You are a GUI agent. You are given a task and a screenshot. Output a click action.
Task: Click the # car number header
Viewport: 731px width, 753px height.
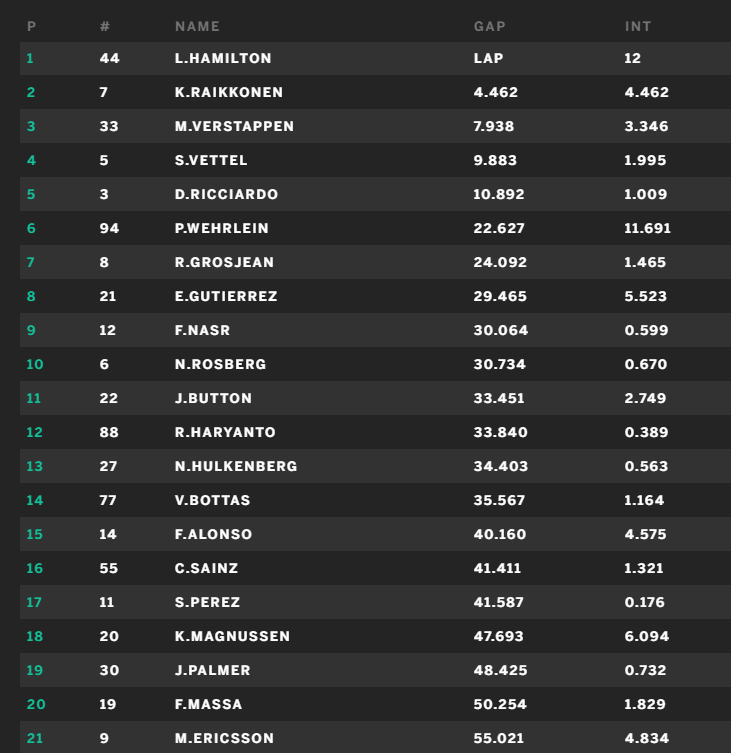(105, 26)
